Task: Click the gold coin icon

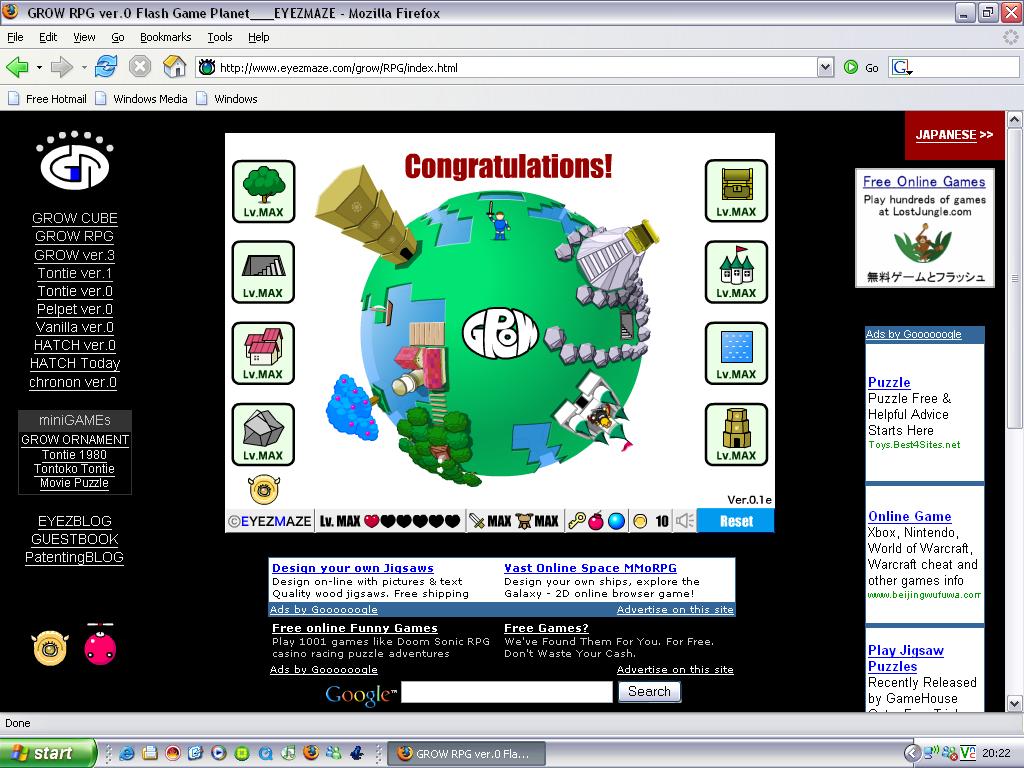Action: pos(641,521)
